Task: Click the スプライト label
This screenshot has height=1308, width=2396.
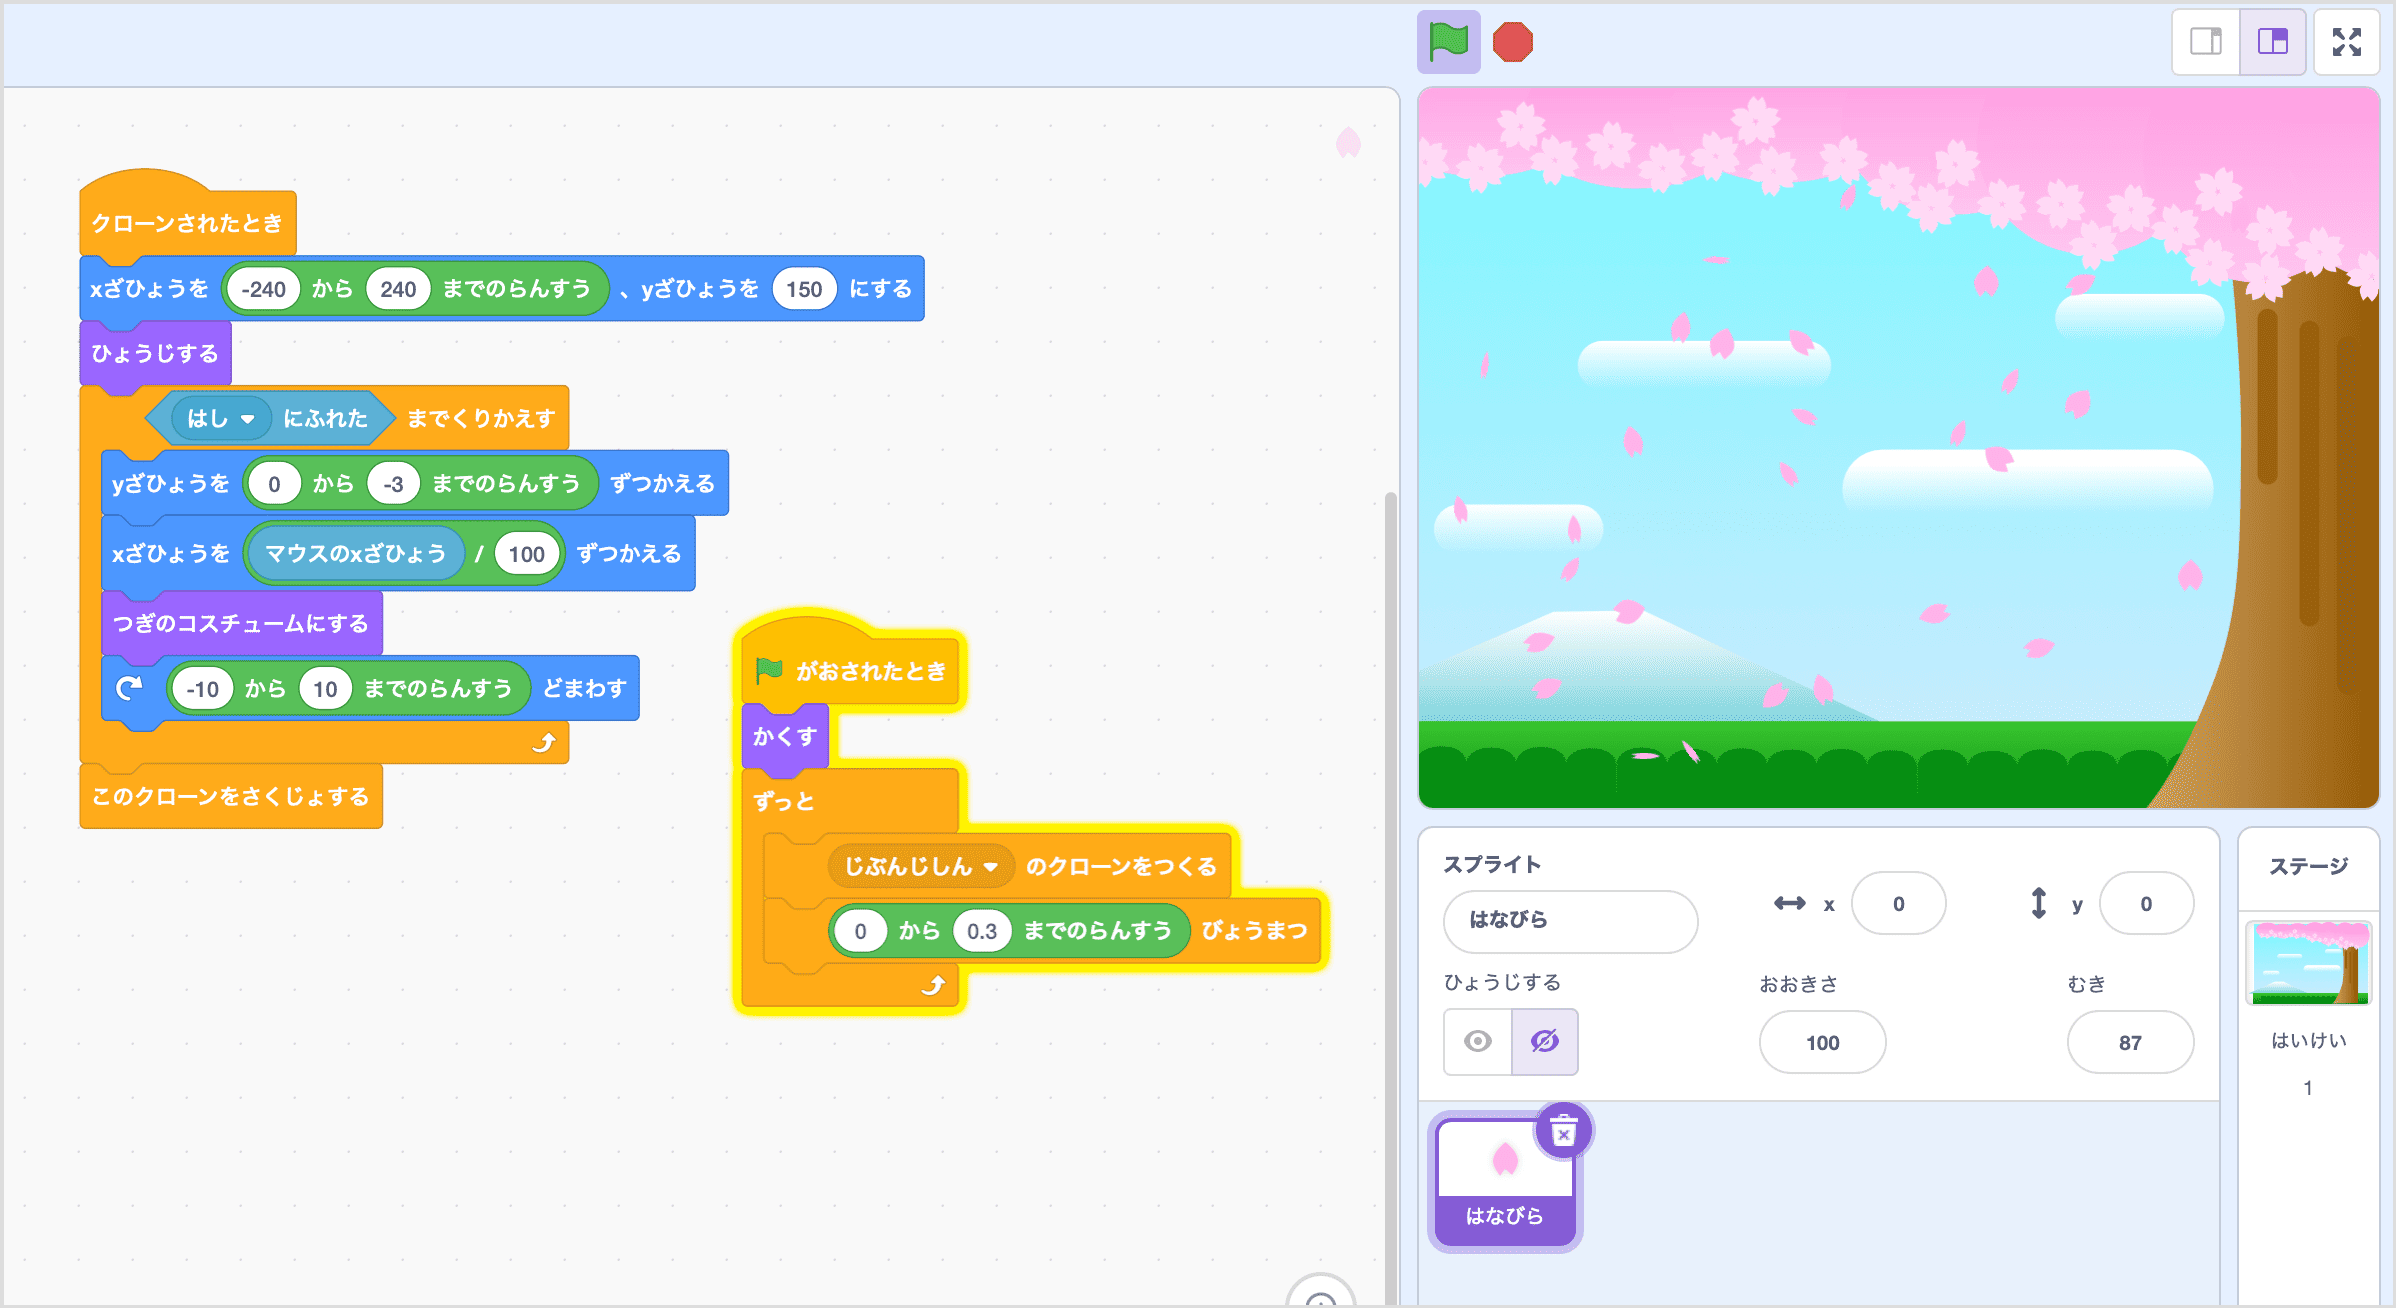Action: [1492, 864]
